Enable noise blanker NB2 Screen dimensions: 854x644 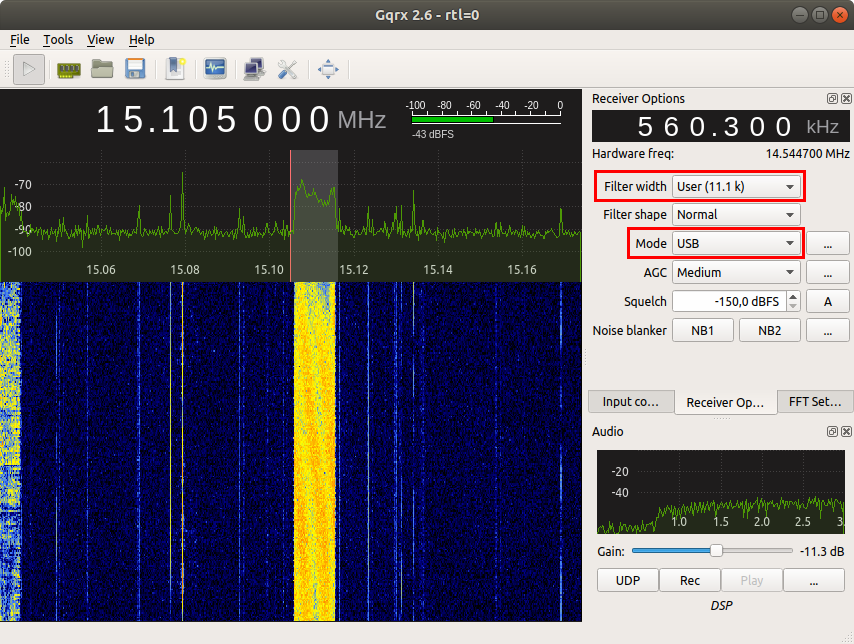point(769,330)
